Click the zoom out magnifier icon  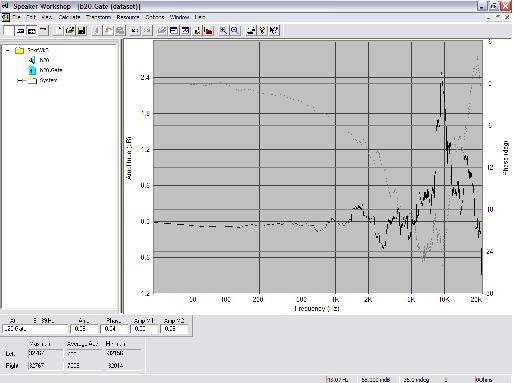point(235,31)
